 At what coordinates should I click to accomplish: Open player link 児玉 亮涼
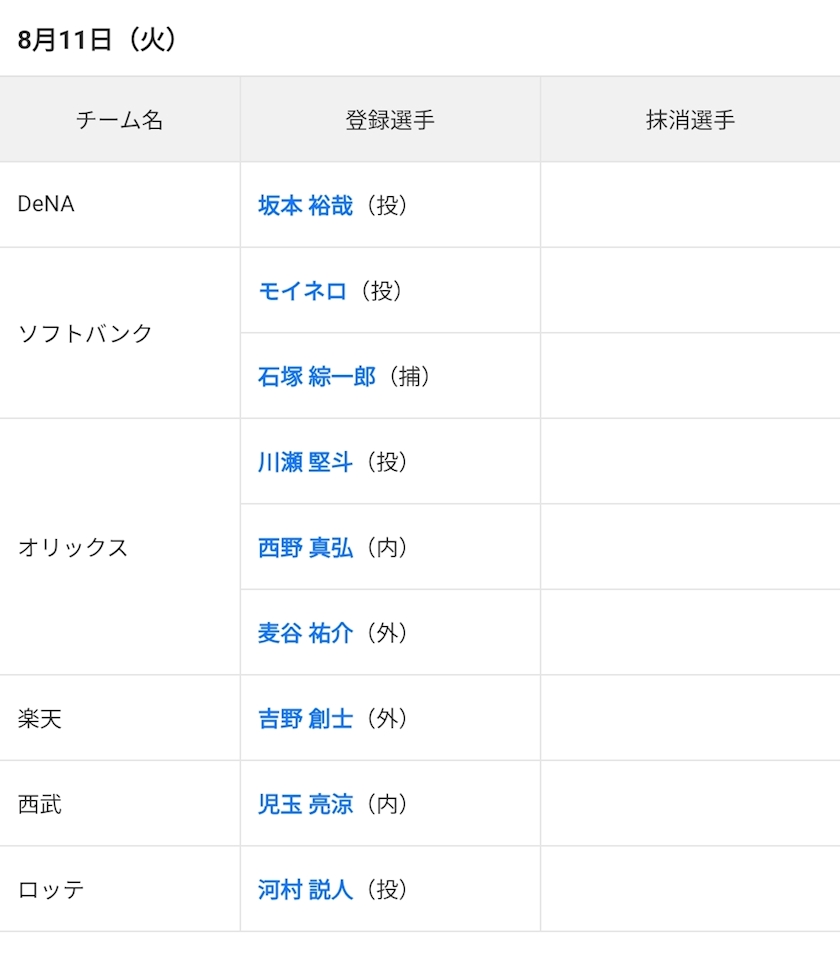click(305, 804)
